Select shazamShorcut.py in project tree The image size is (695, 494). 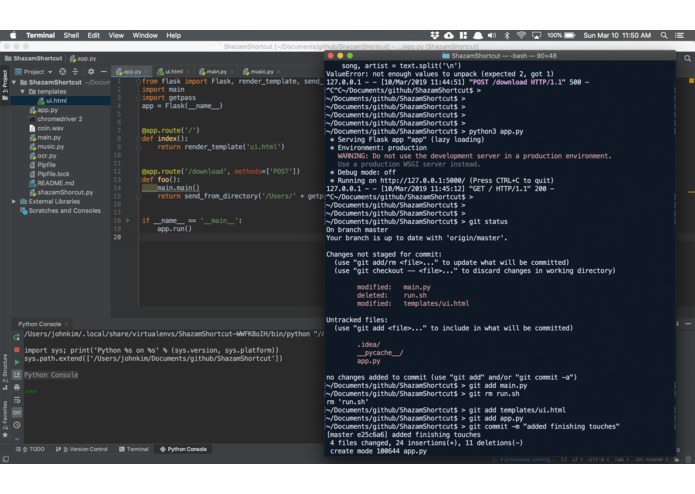(61, 192)
